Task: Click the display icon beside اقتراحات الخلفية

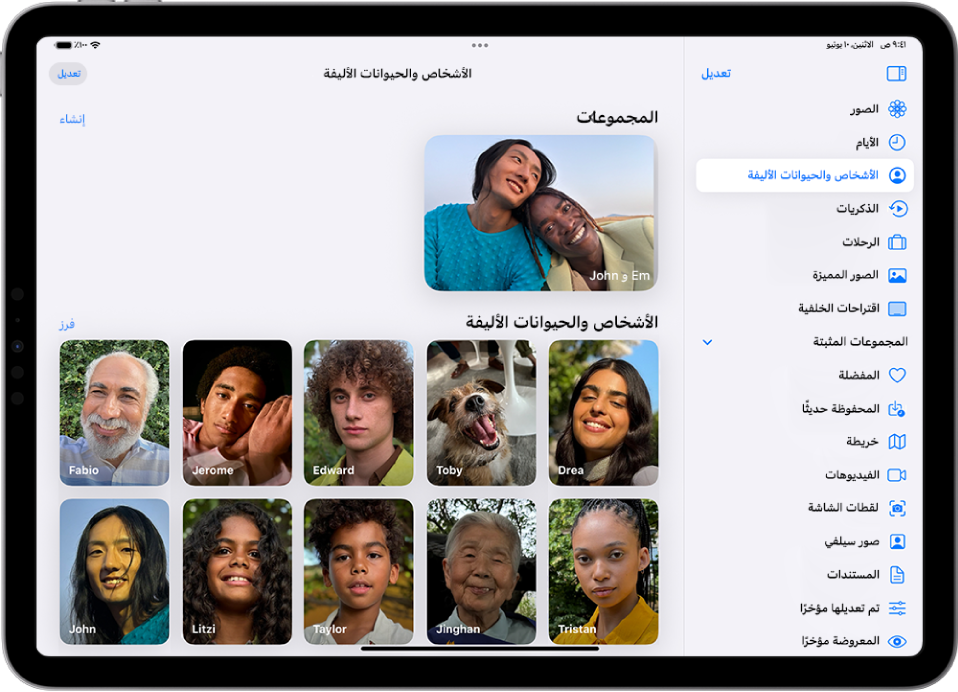Action: [x=897, y=308]
